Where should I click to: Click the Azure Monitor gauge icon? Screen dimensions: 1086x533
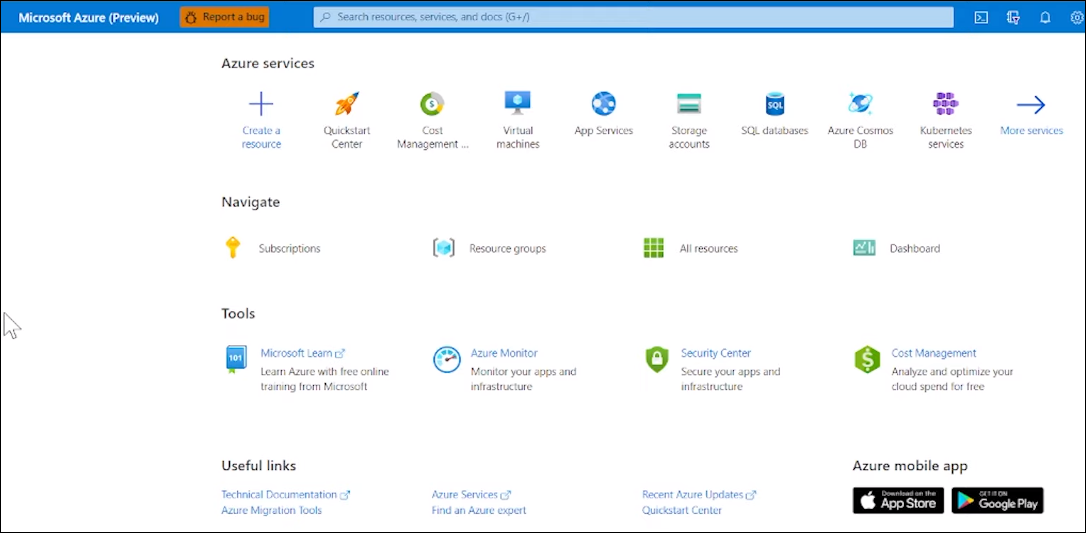coord(447,360)
